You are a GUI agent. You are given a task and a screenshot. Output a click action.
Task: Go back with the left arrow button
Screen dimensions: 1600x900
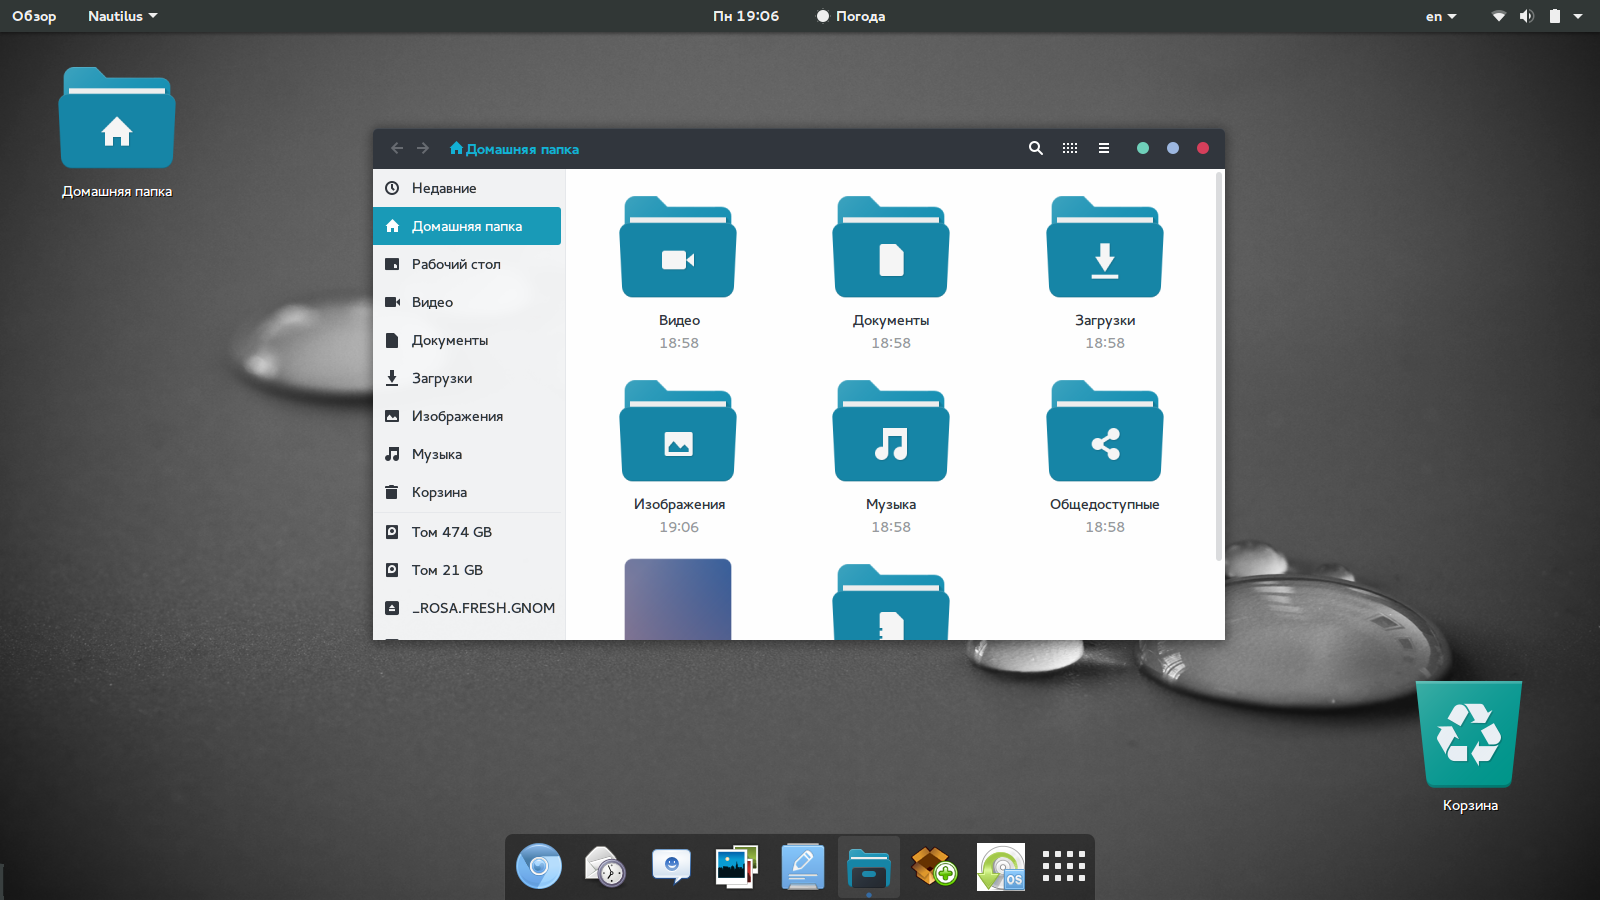pos(397,148)
